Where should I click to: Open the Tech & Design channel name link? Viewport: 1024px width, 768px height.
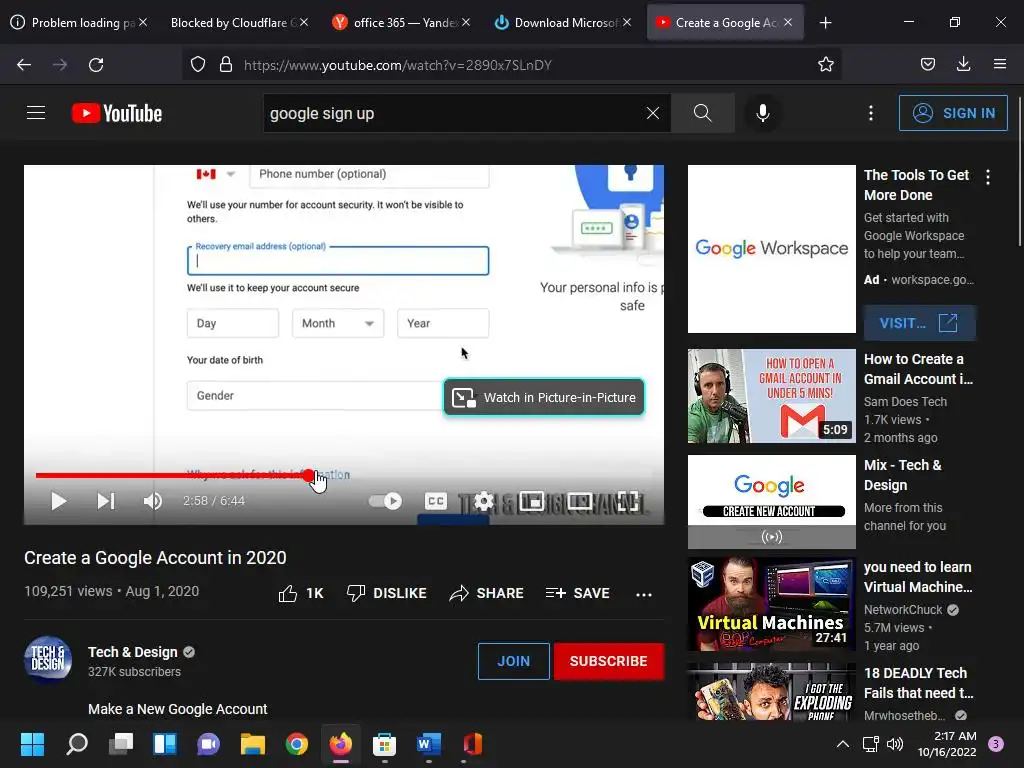click(x=133, y=652)
